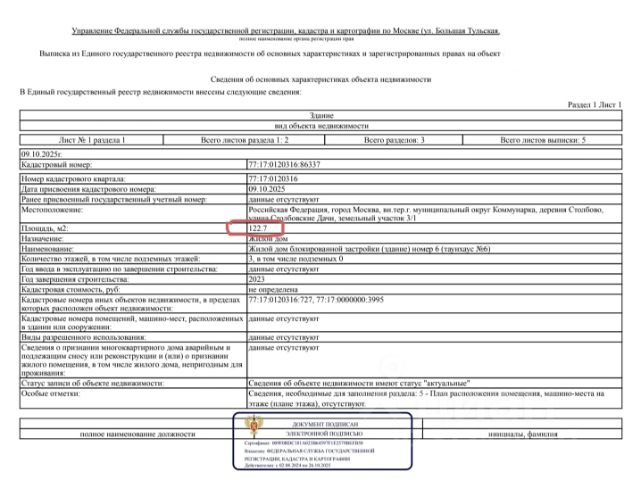Click the cell 'Всего разделов: 3'
640x480 pixels.
[x=394, y=140]
